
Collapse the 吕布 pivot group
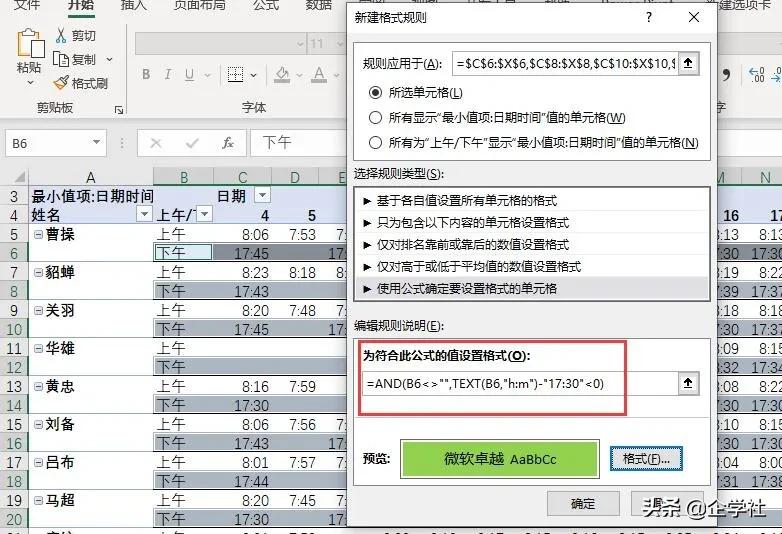[x=38, y=462]
